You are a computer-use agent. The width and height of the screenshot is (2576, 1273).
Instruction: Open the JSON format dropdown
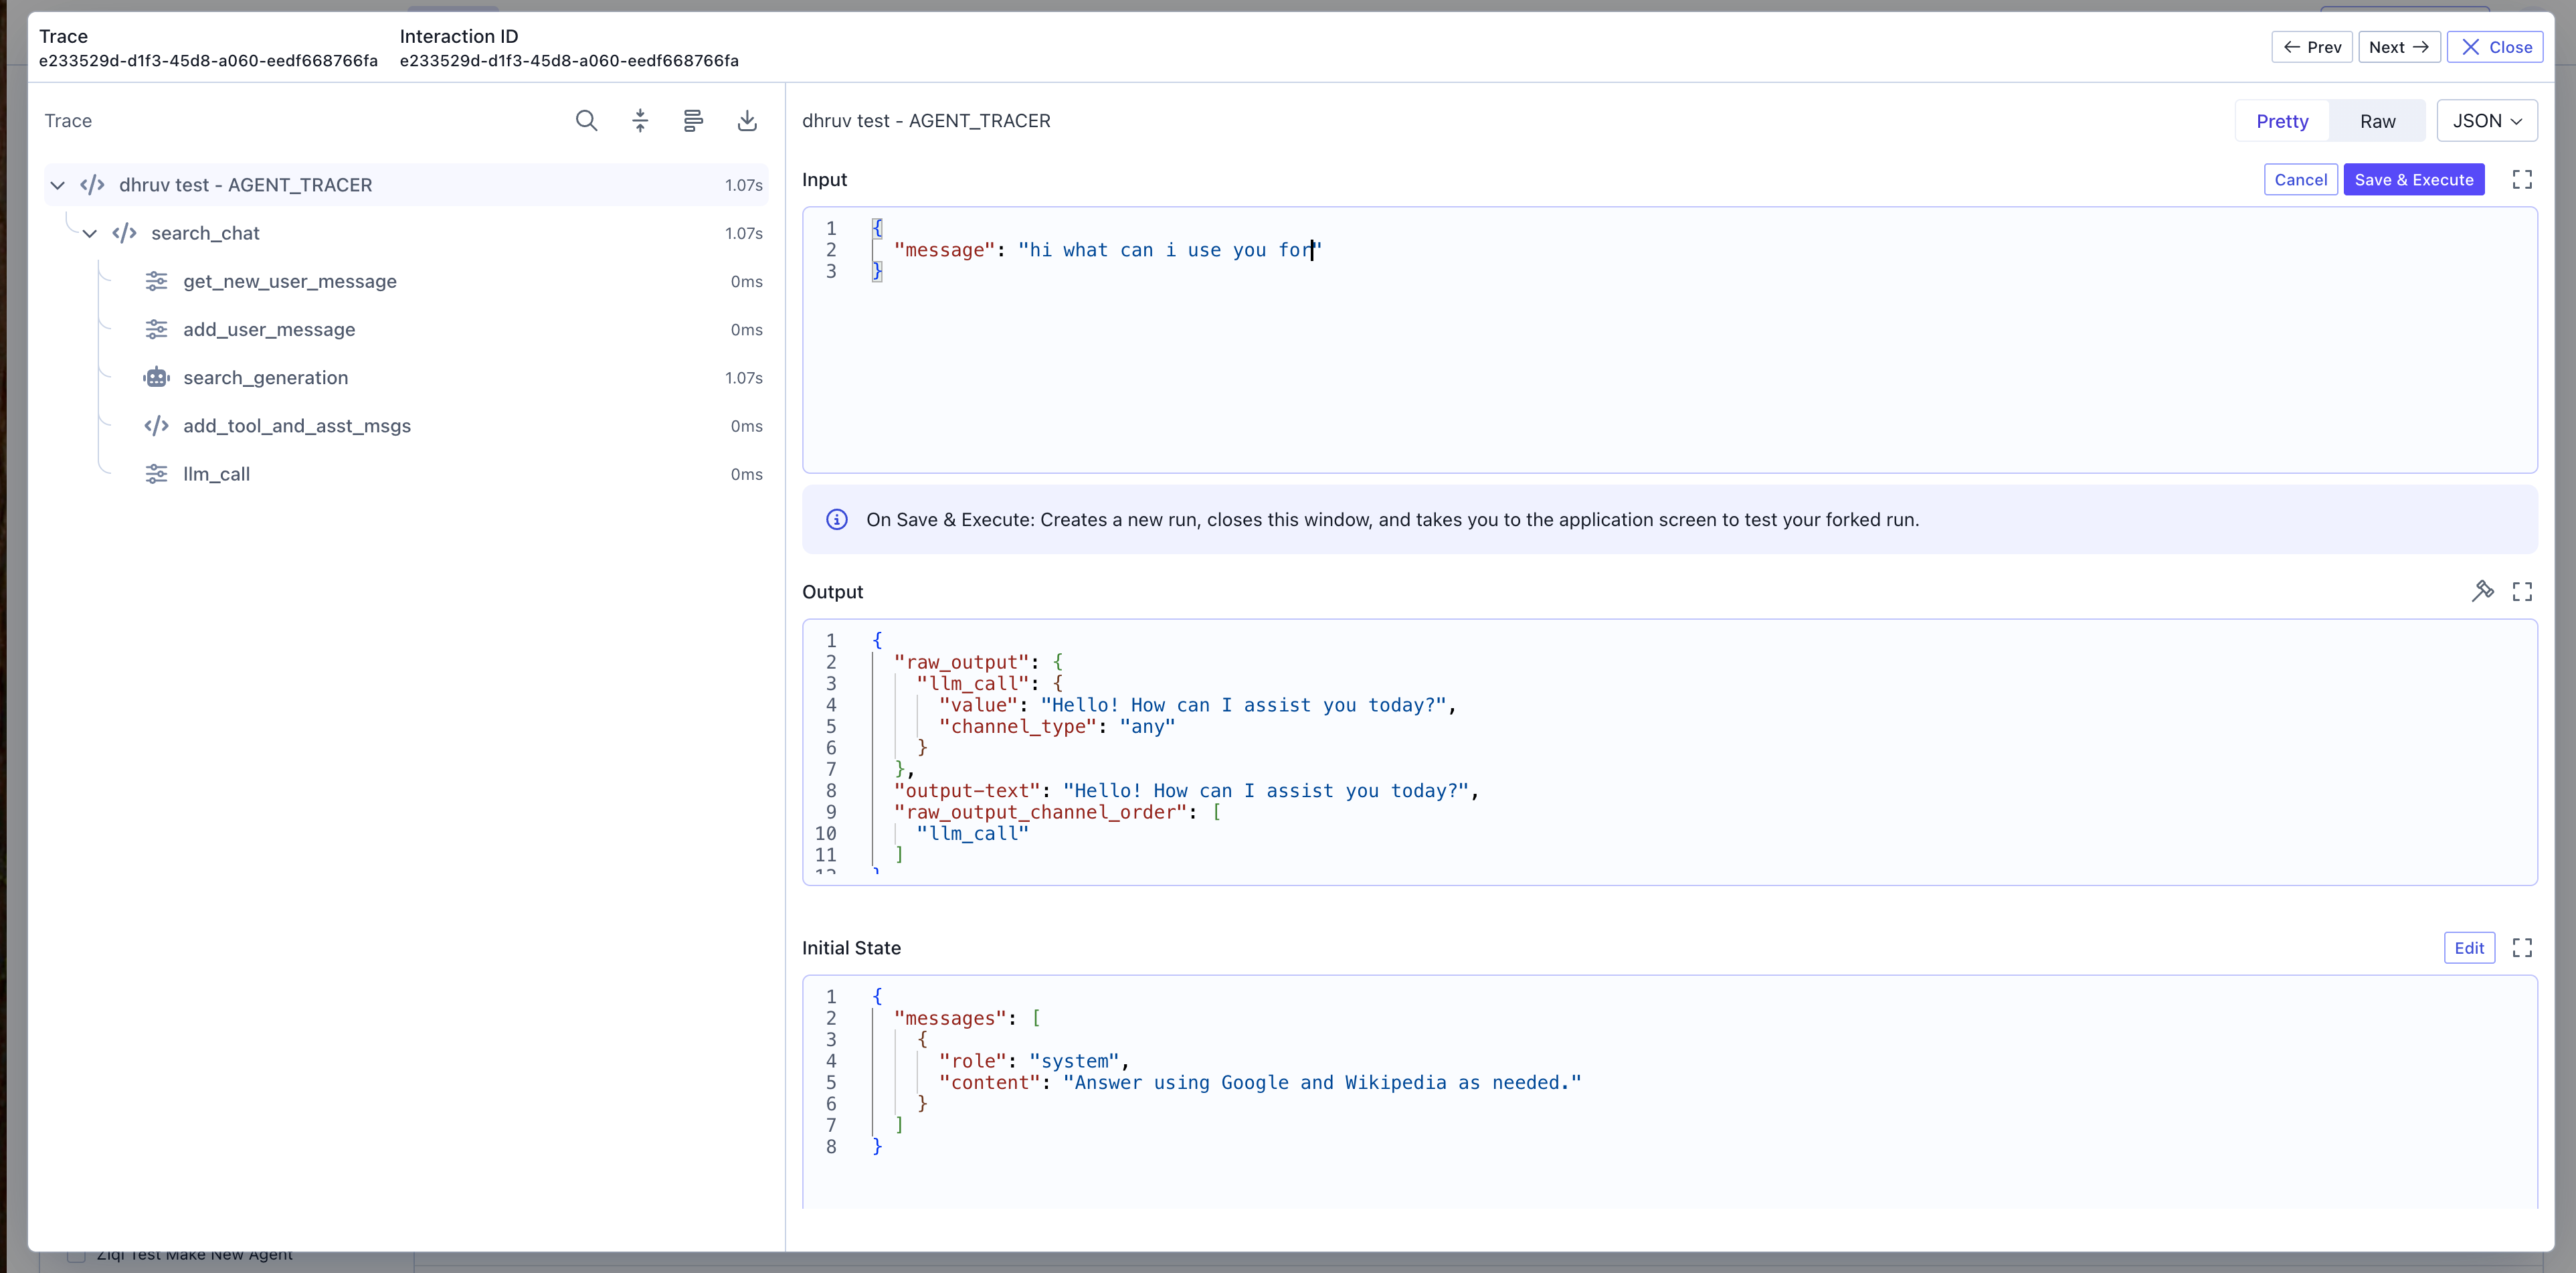pos(2486,121)
